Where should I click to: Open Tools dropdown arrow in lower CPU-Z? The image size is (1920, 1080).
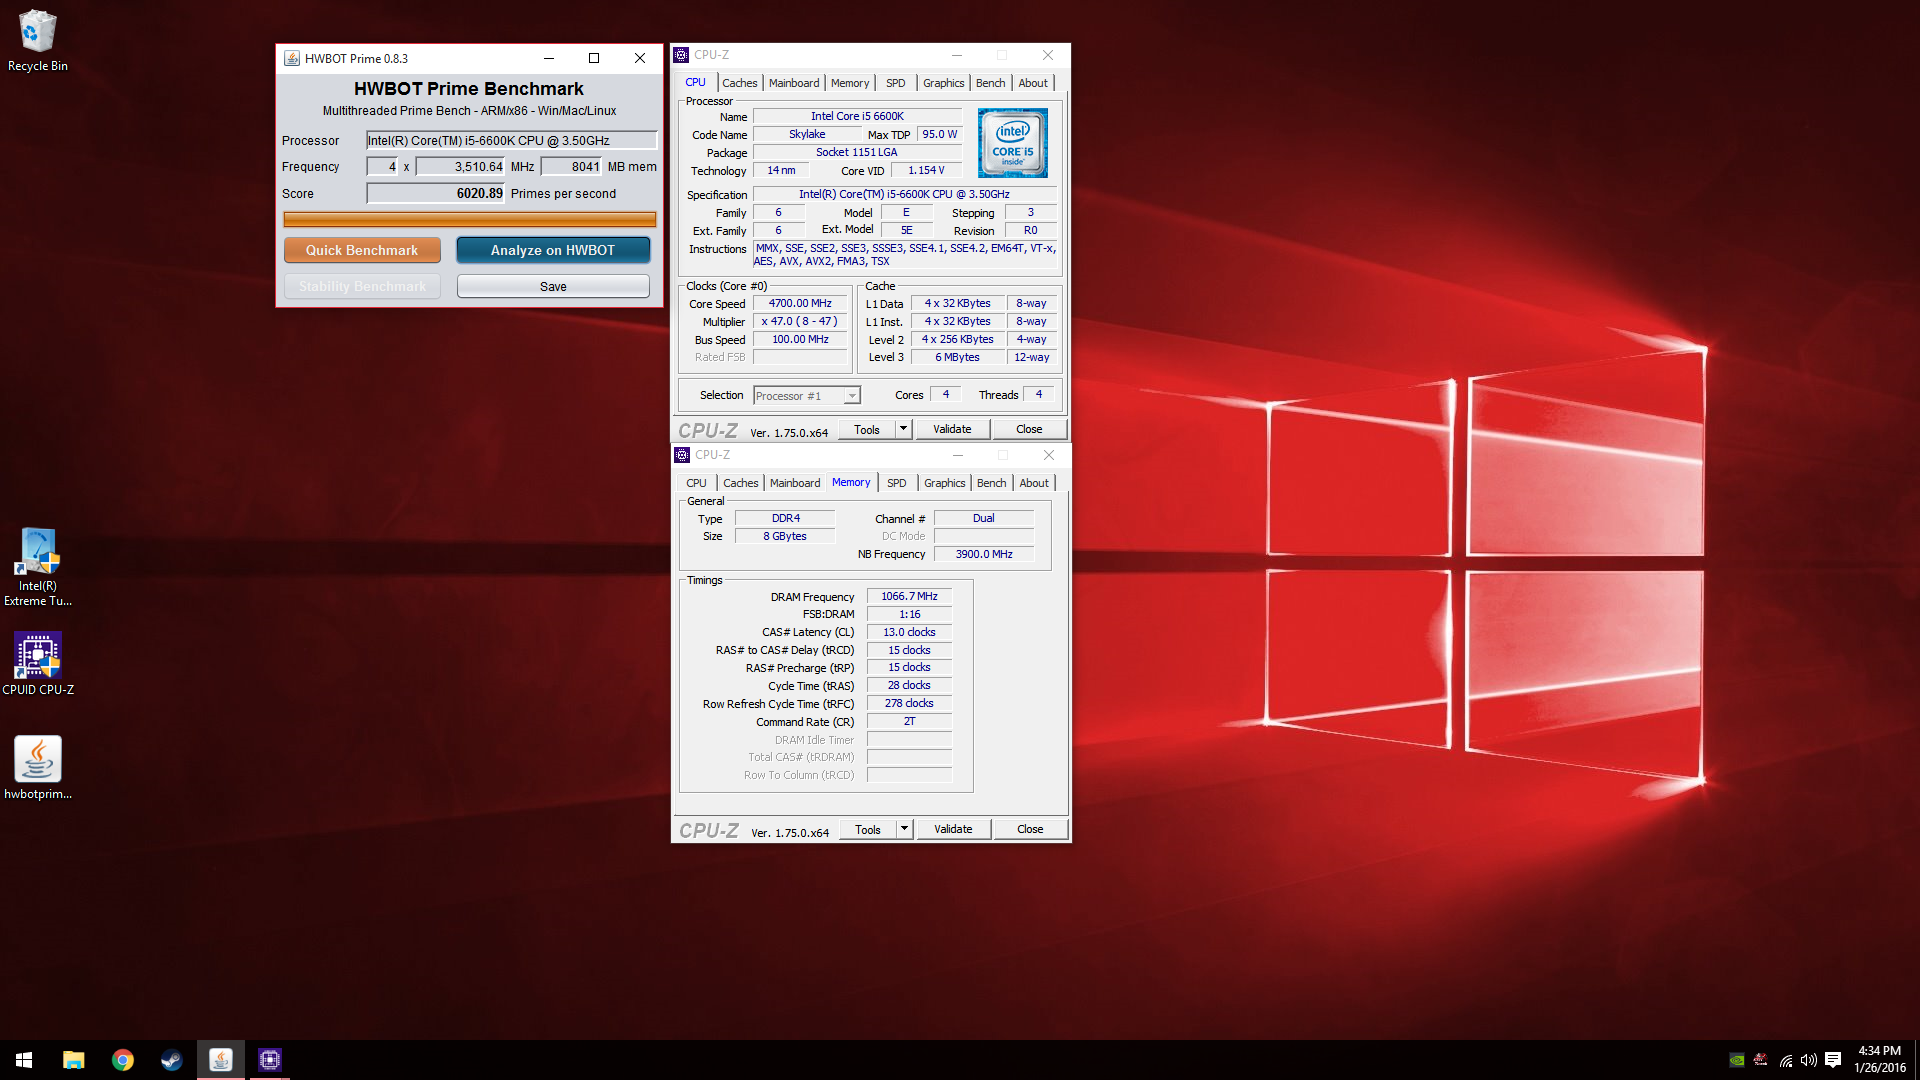[x=904, y=829]
